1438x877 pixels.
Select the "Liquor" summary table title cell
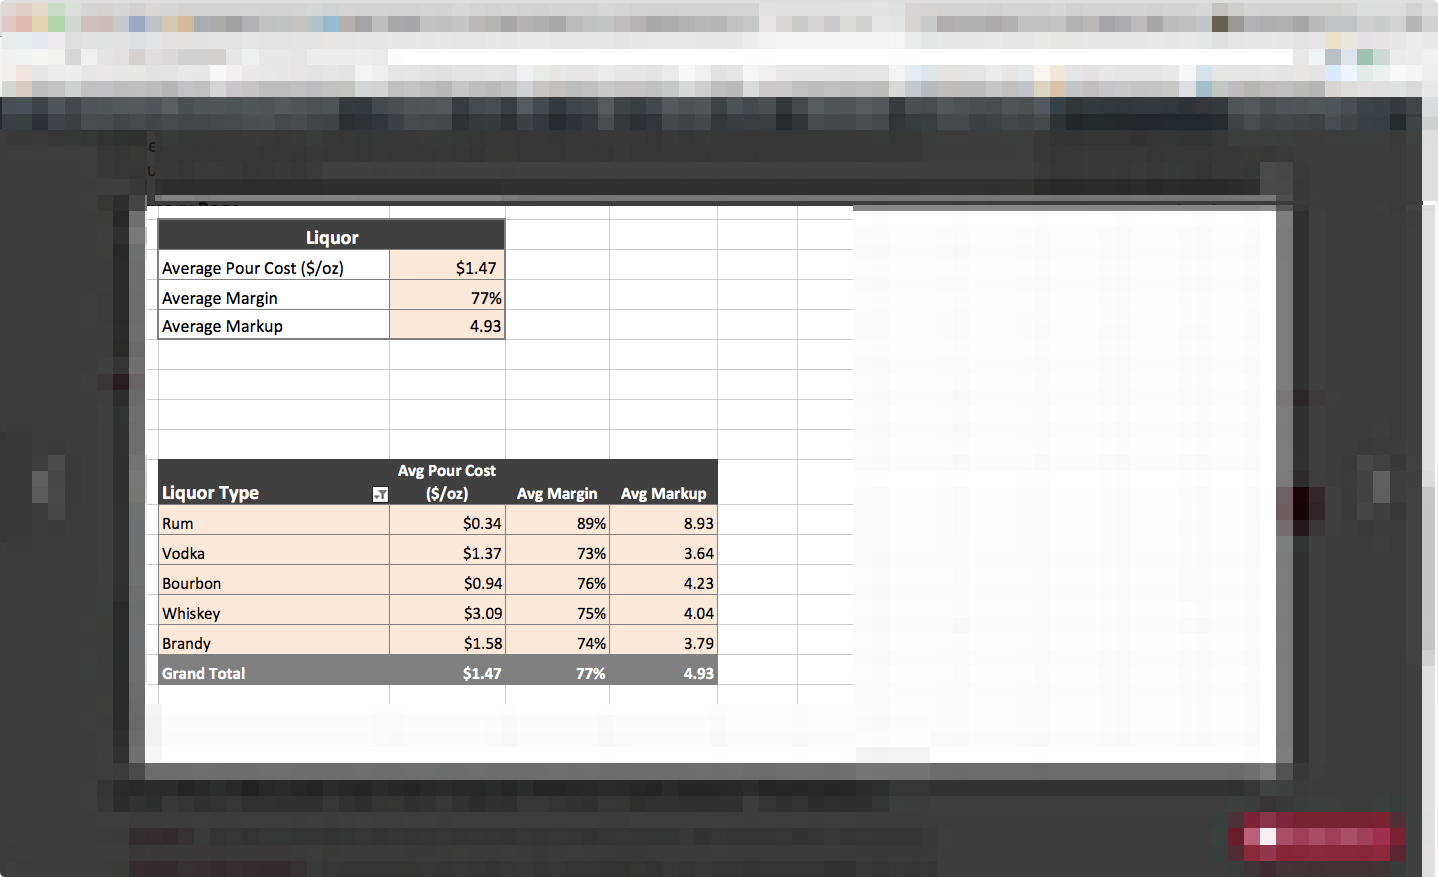click(x=331, y=235)
